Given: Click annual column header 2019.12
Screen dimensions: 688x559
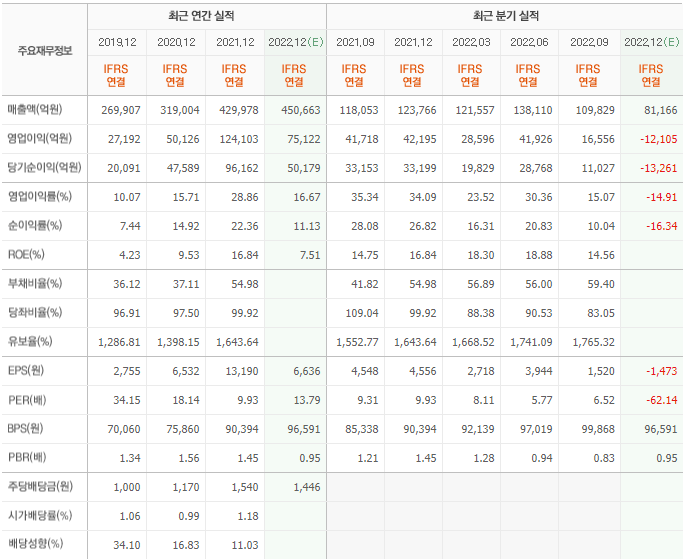Looking at the screenshot, I should pyautogui.click(x=117, y=42).
